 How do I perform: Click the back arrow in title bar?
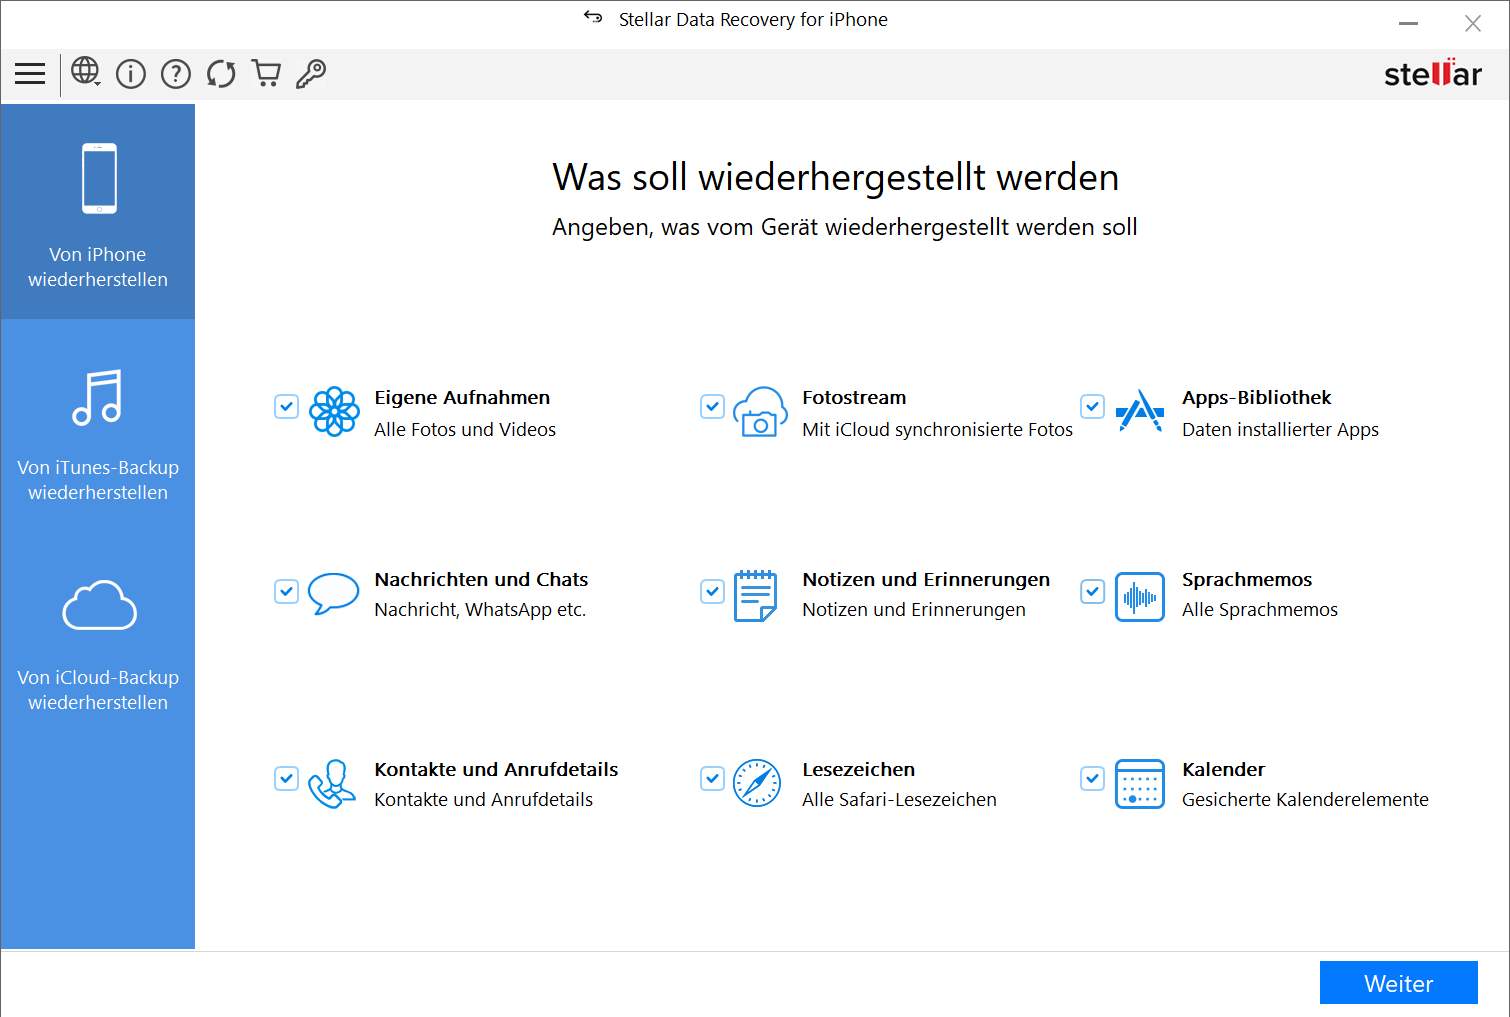(593, 17)
